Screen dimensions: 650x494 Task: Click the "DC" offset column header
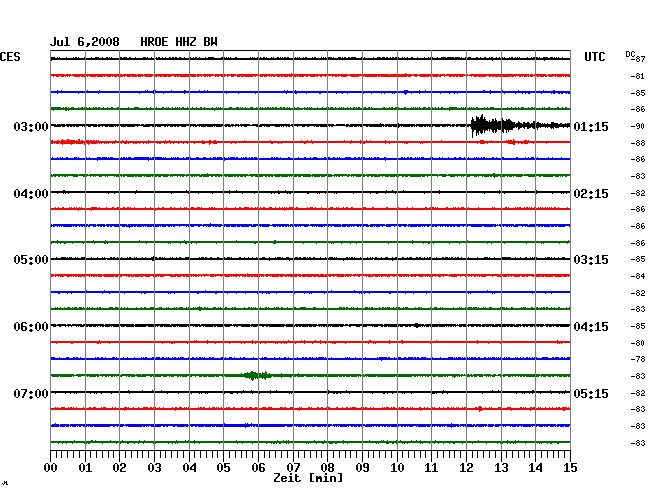630,54
